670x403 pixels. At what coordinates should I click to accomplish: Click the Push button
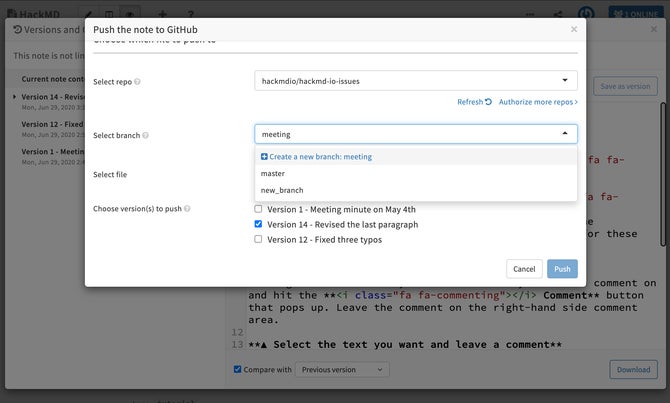click(x=562, y=269)
